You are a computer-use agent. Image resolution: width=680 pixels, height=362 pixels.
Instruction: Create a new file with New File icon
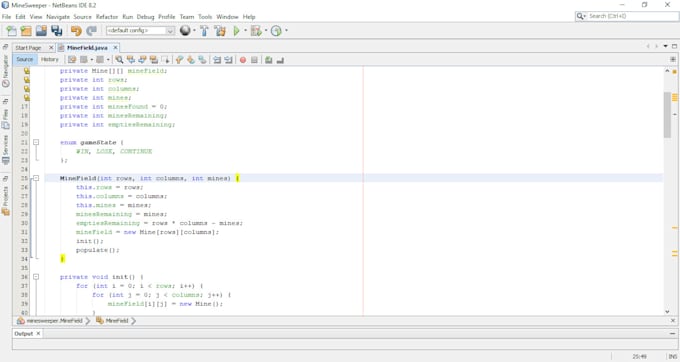pyautogui.click(x=11, y=31)
